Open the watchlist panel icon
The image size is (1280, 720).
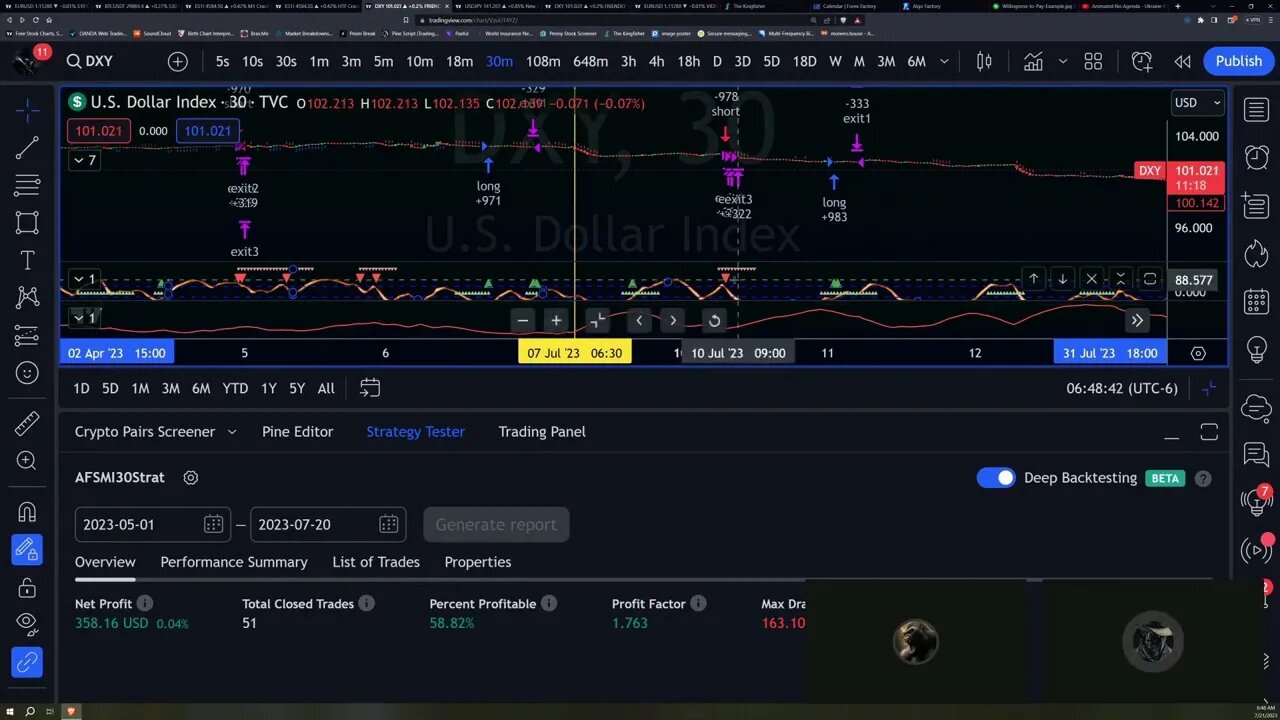pyautogui.click(x=1256, y=109)
